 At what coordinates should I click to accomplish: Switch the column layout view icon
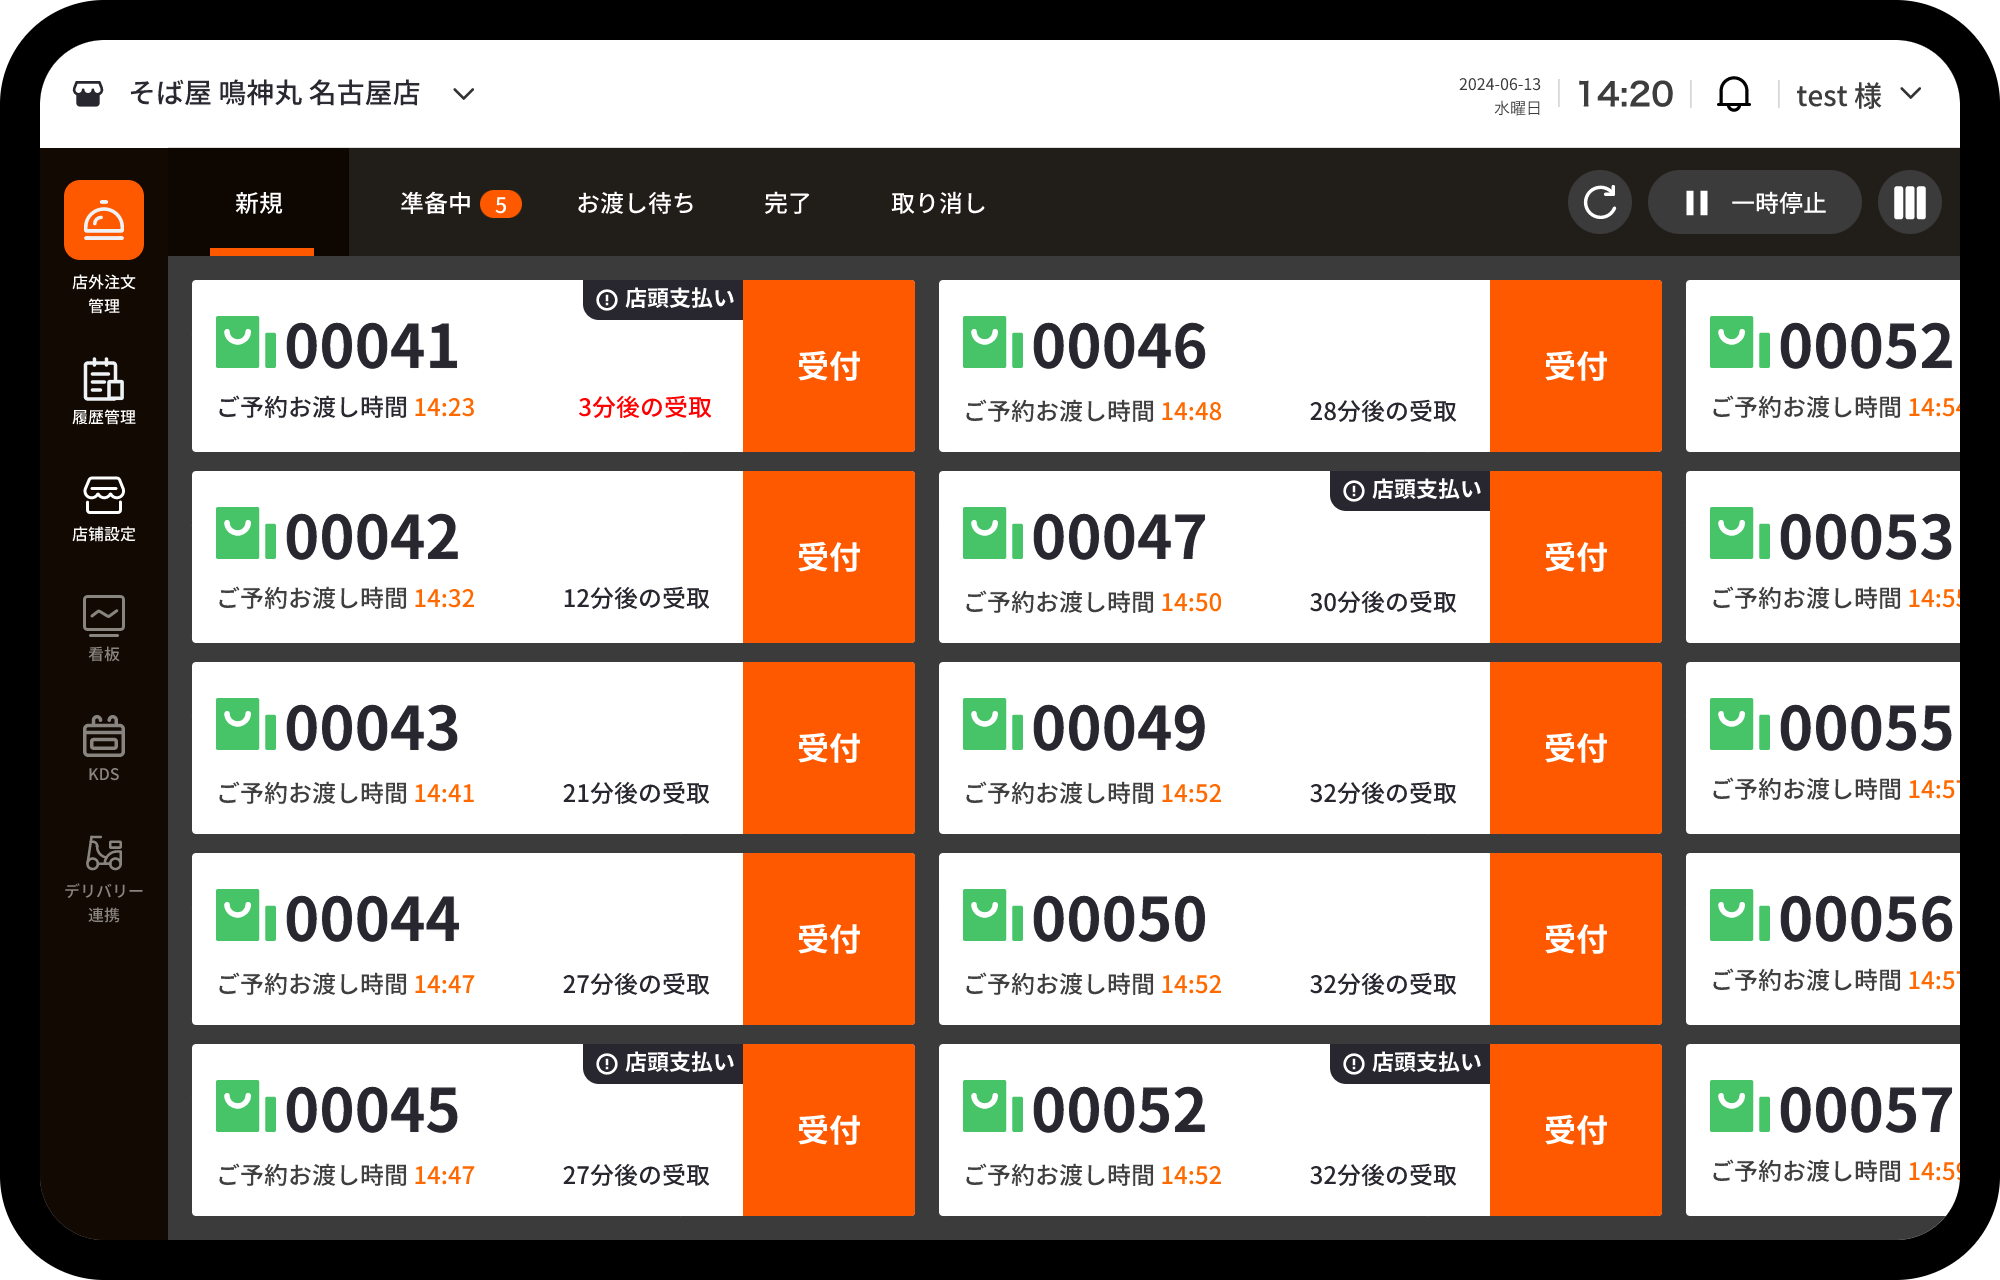pos(1909,203)
